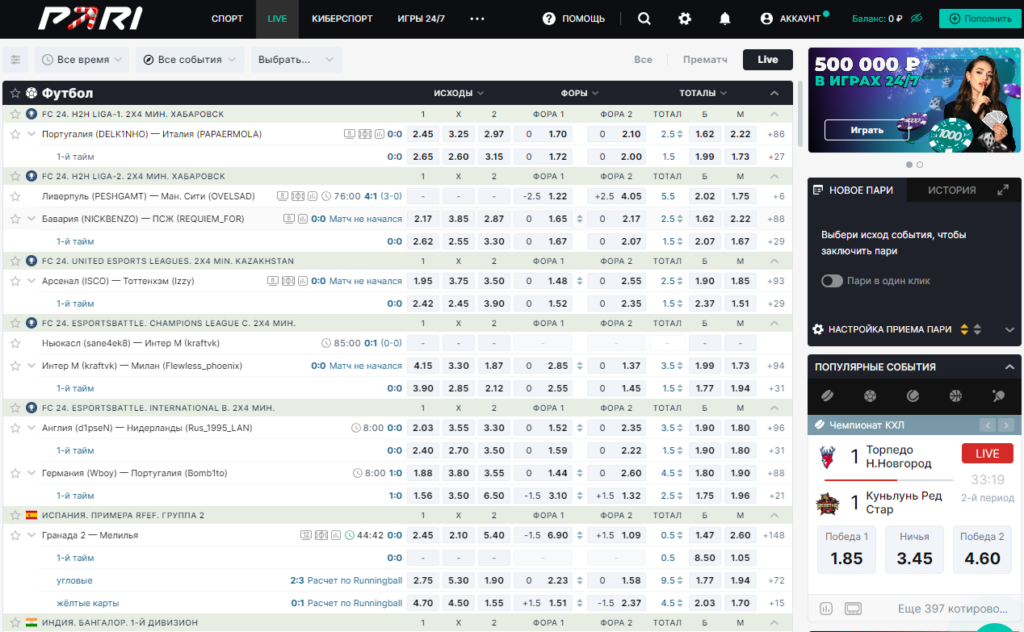This screenshot has height=632, width=1024.
Task: Open +148 more markets for Гранада 2
Action: pyautogui.click(x=774, y=535)
